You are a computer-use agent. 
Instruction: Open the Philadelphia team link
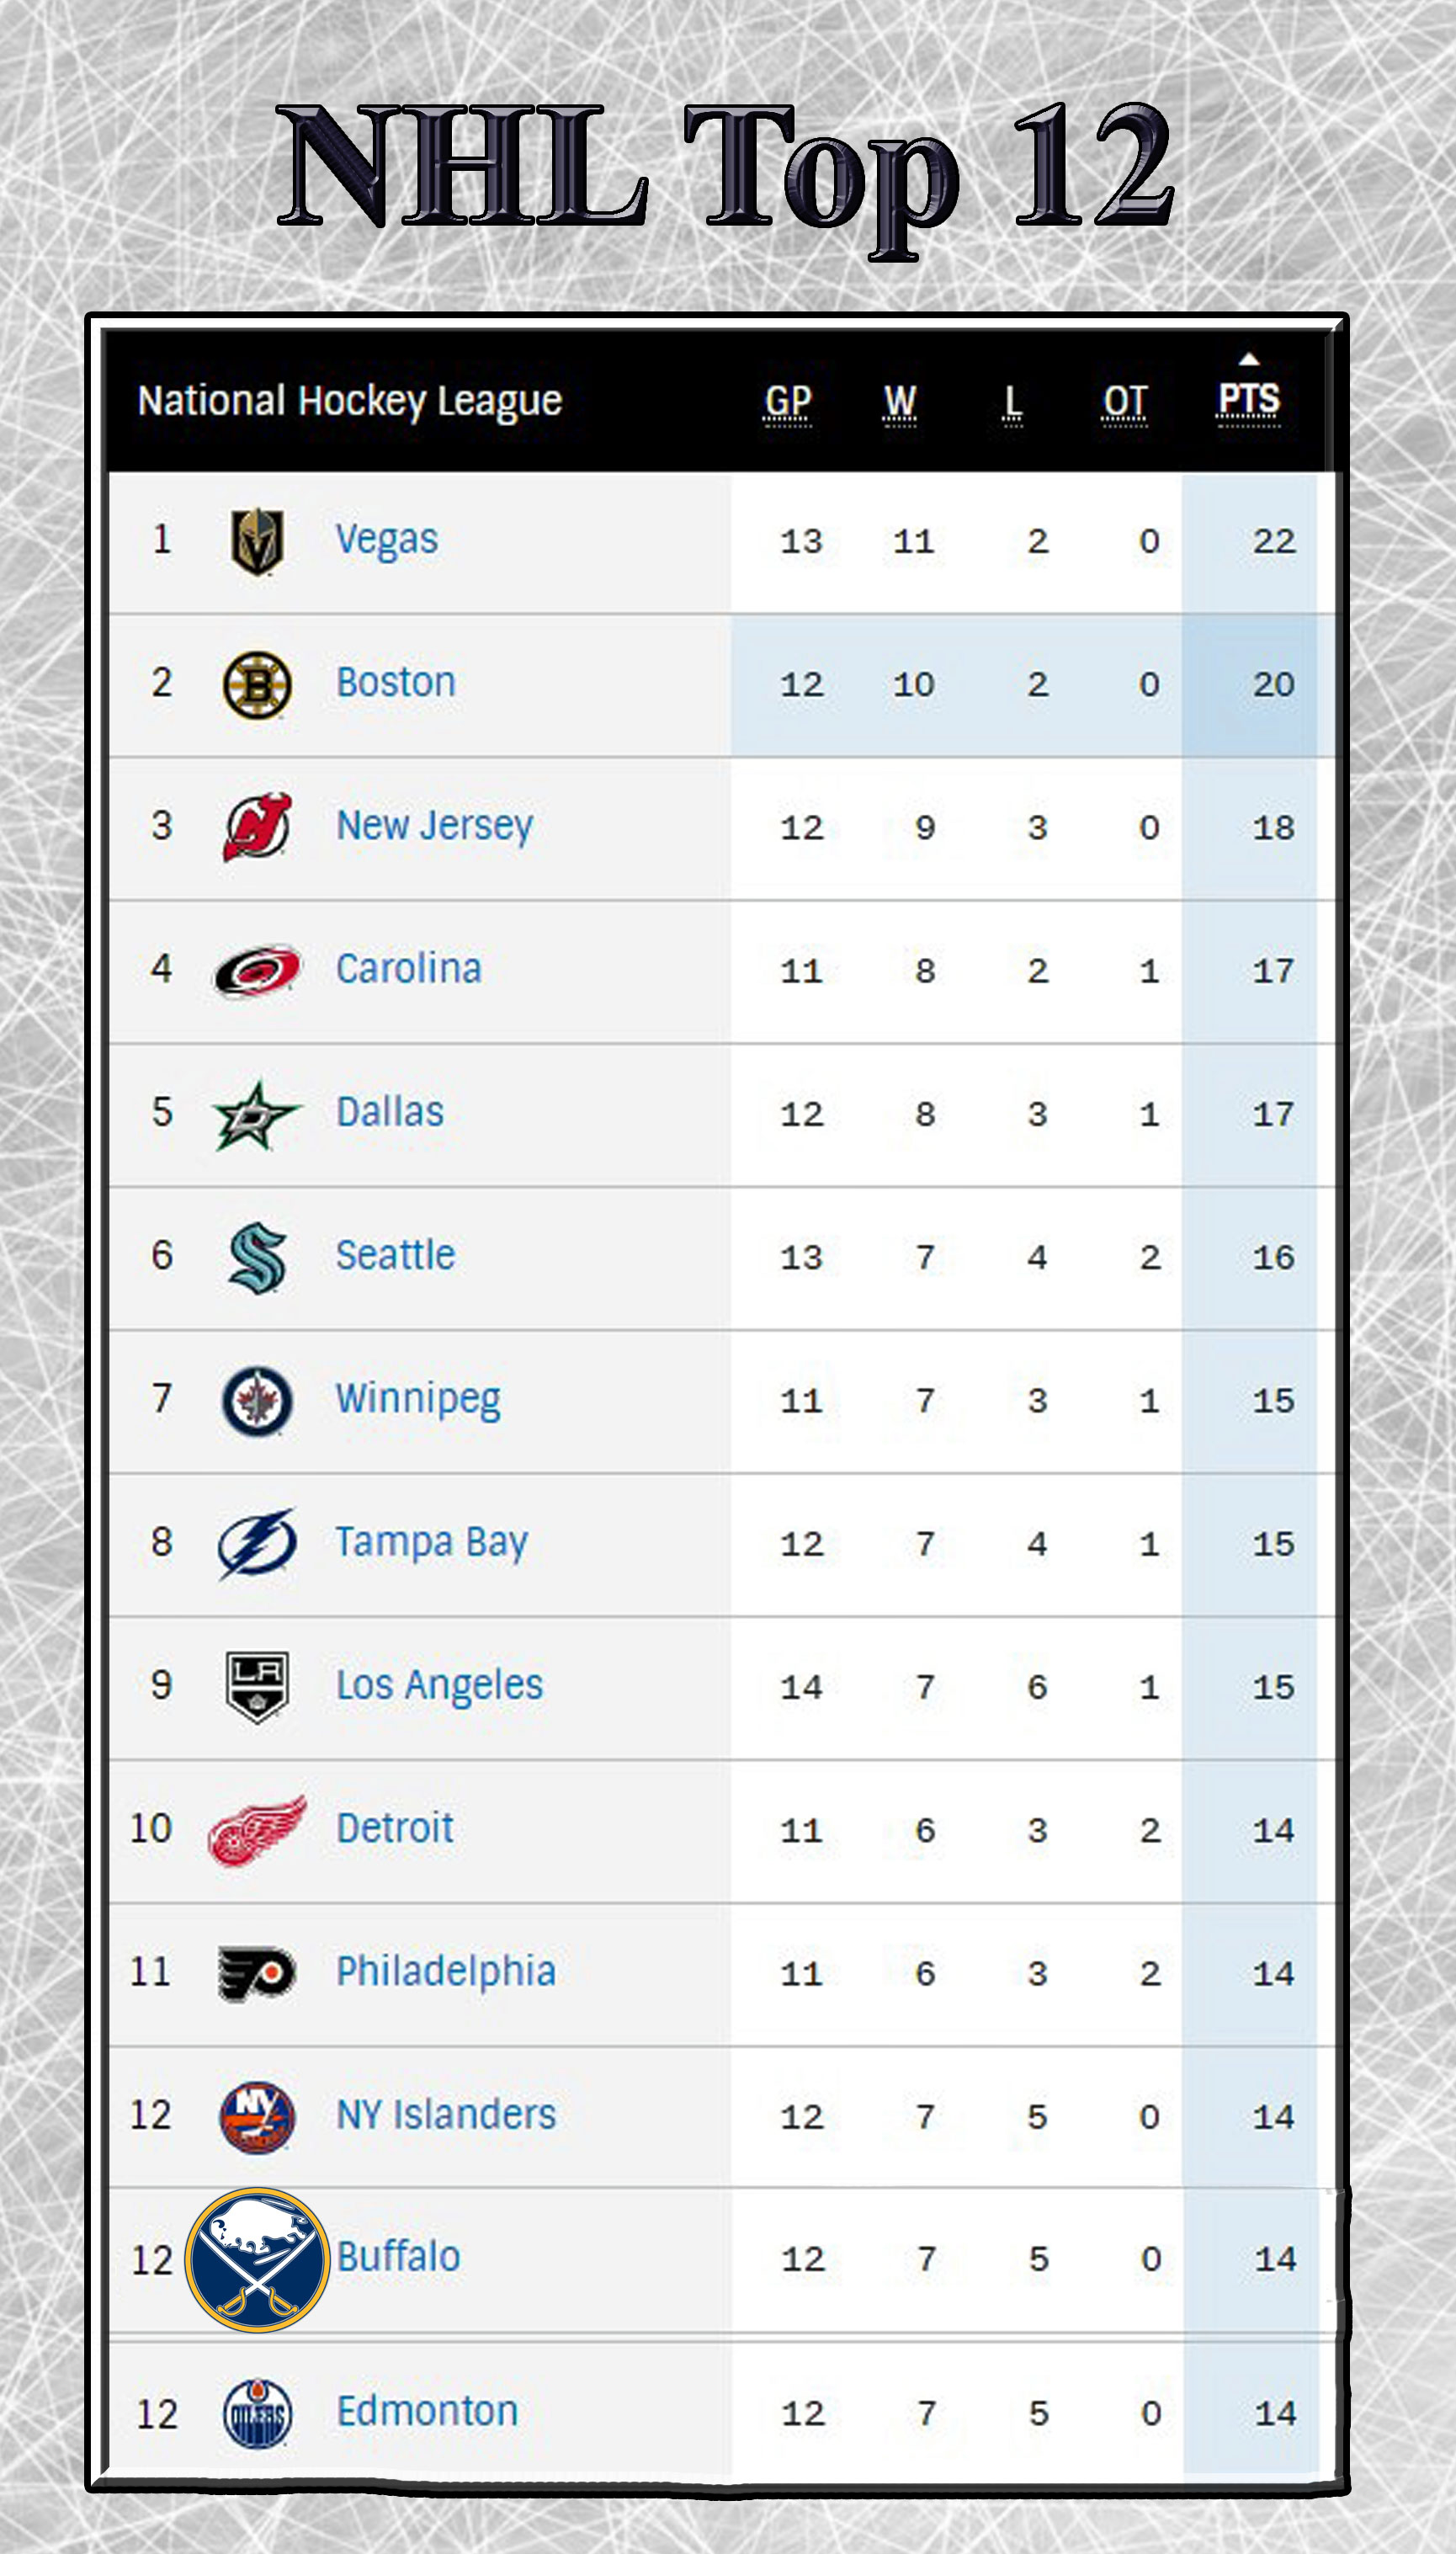coord(446,1972)
